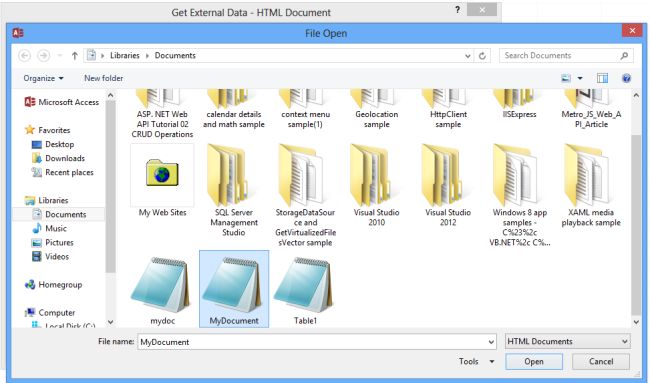Screen dimensions: 650x383
Task: Change your view icon button
Action: coord(566,78)
